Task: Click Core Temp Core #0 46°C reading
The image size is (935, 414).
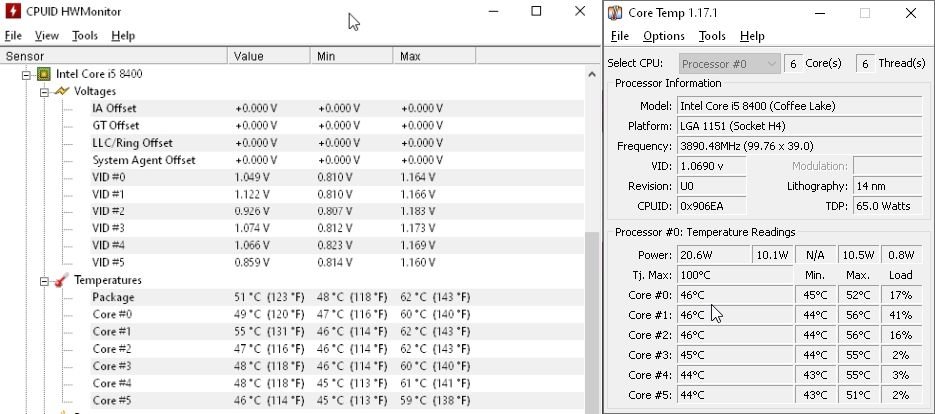Action: click(735, 295)
